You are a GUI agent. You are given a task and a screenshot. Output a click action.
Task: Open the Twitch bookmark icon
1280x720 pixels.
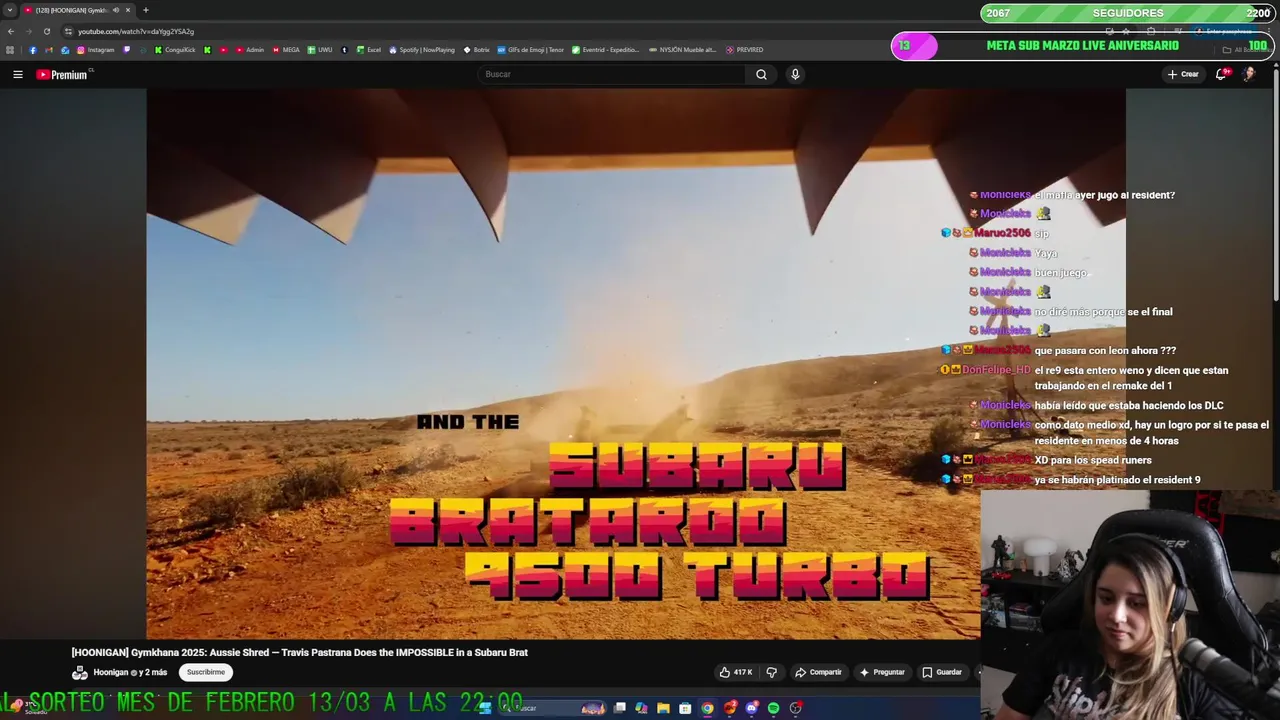127,50
